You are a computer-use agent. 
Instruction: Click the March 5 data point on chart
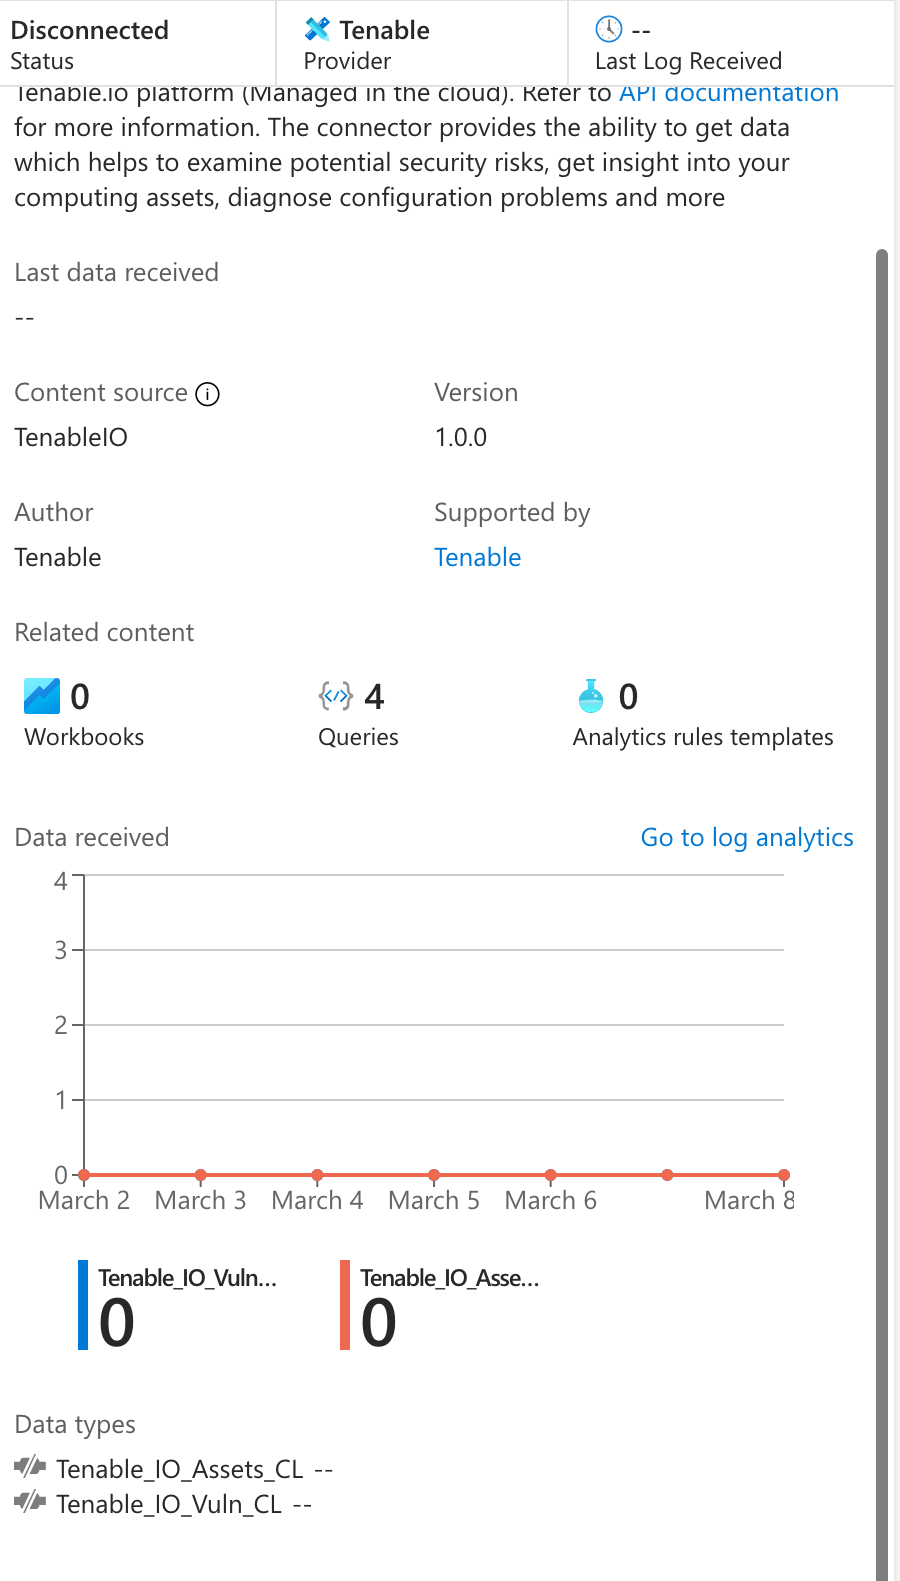434,1175
